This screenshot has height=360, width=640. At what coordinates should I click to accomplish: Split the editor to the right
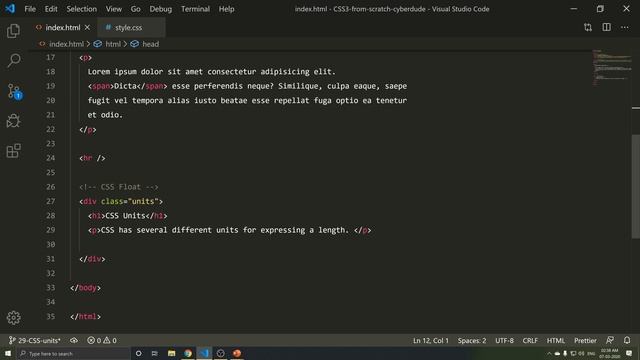[607, 27]
